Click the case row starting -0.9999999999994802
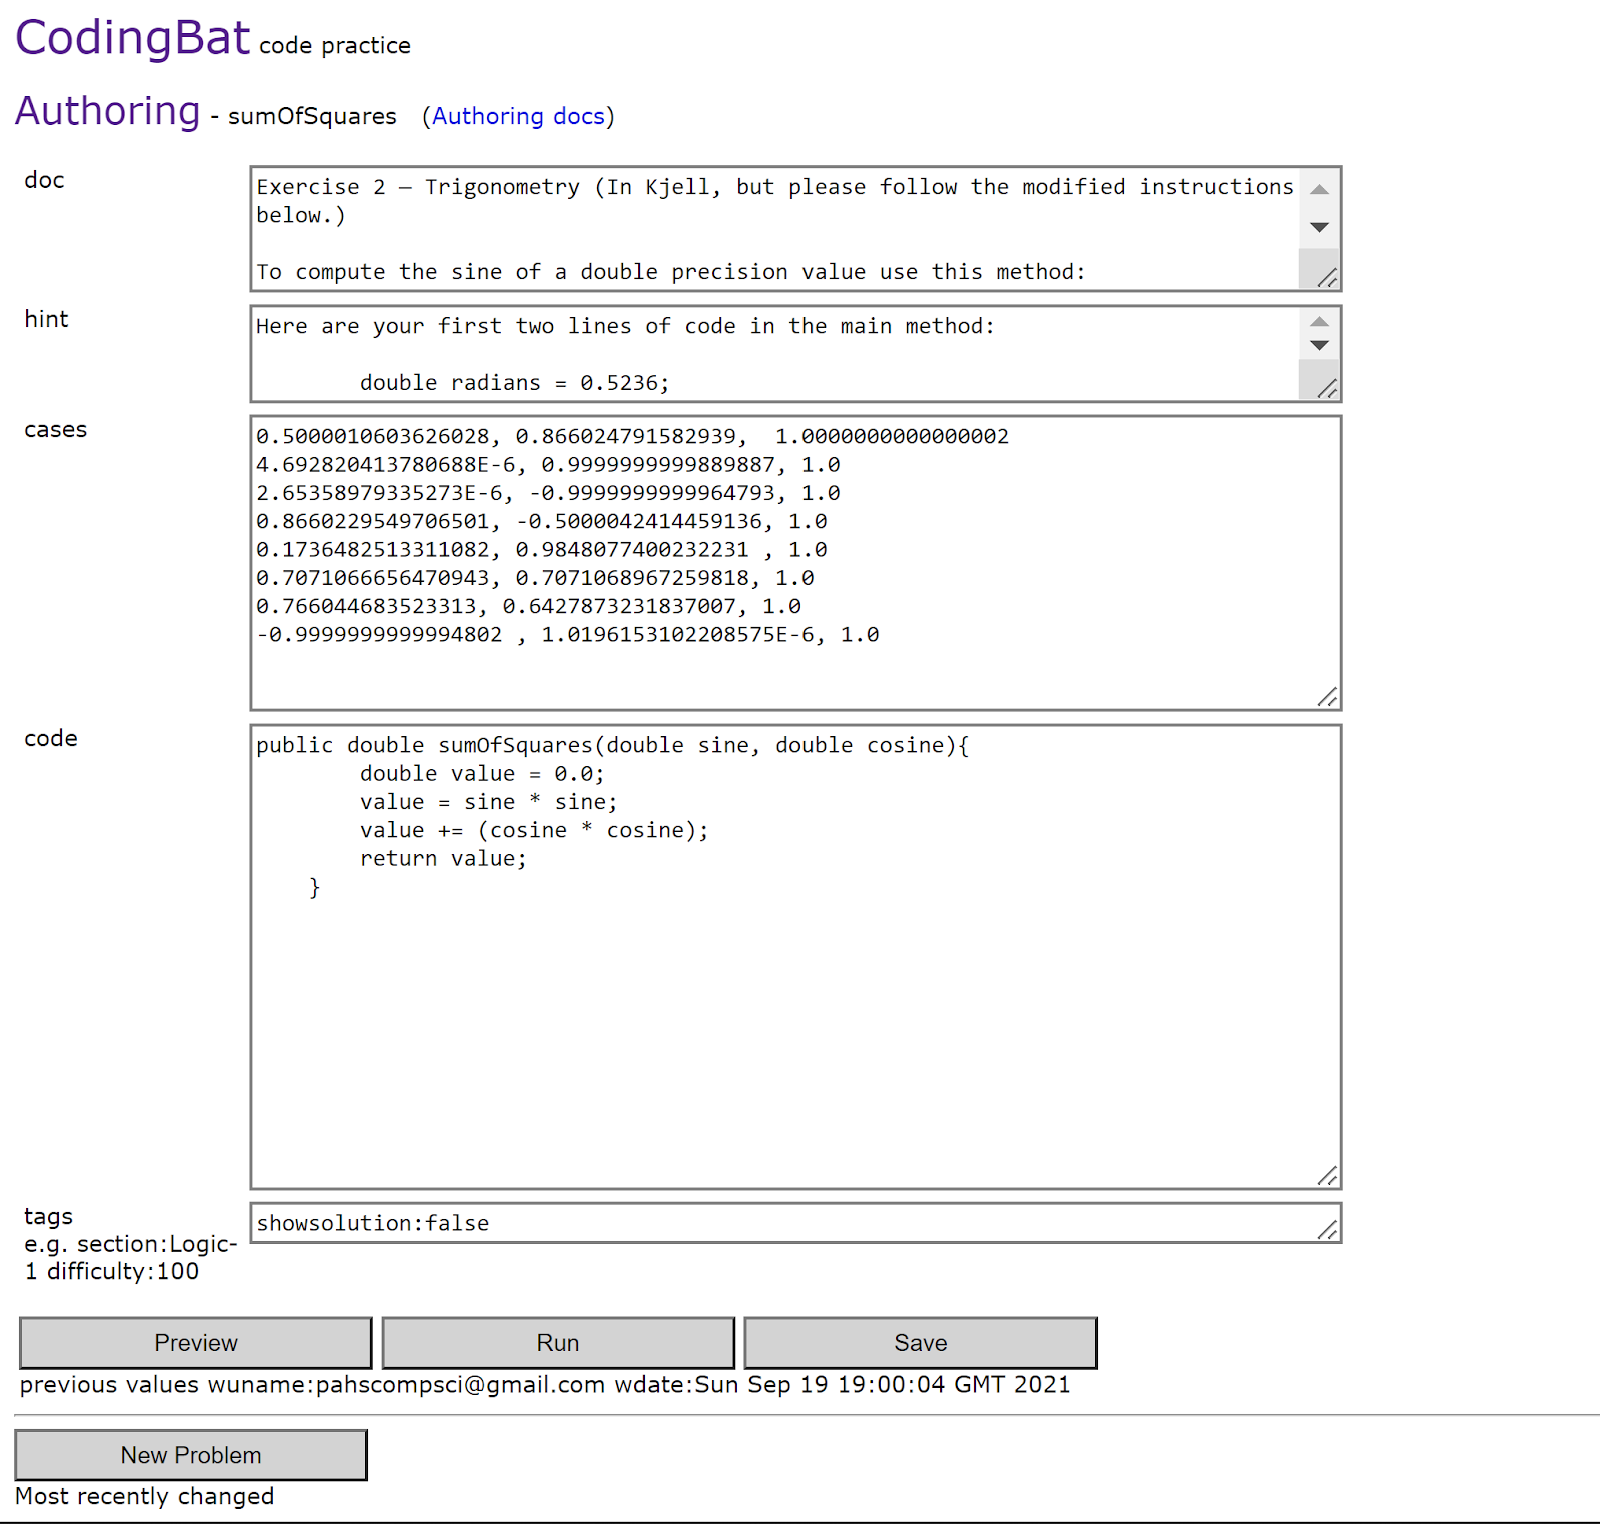 click(568, 635)
